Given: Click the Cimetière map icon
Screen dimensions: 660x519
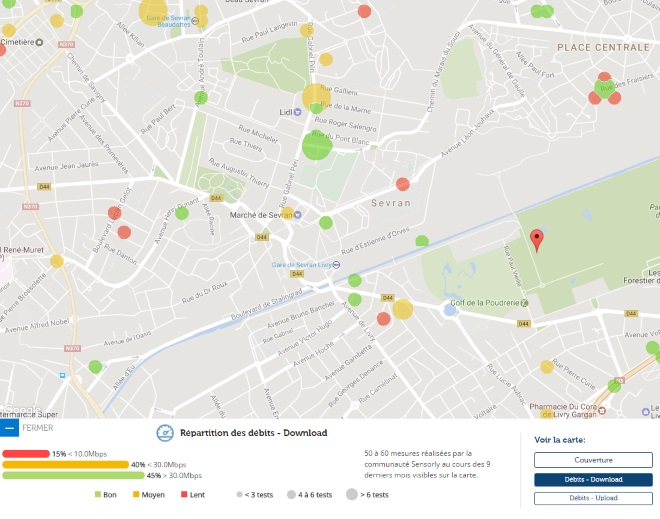Looking at the screenshot, I should [x=40, y=42].
